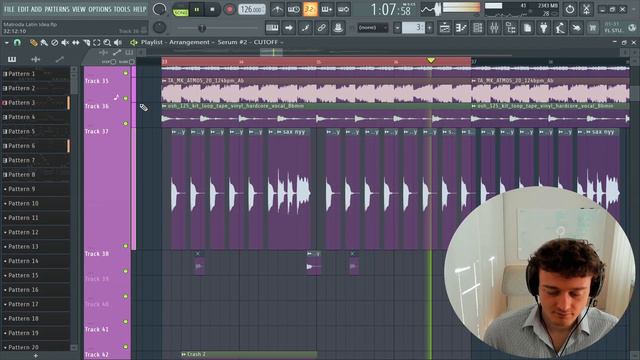640x360 pixels.
Task: Stop playback with the stop button
Action: pos(212,9)
